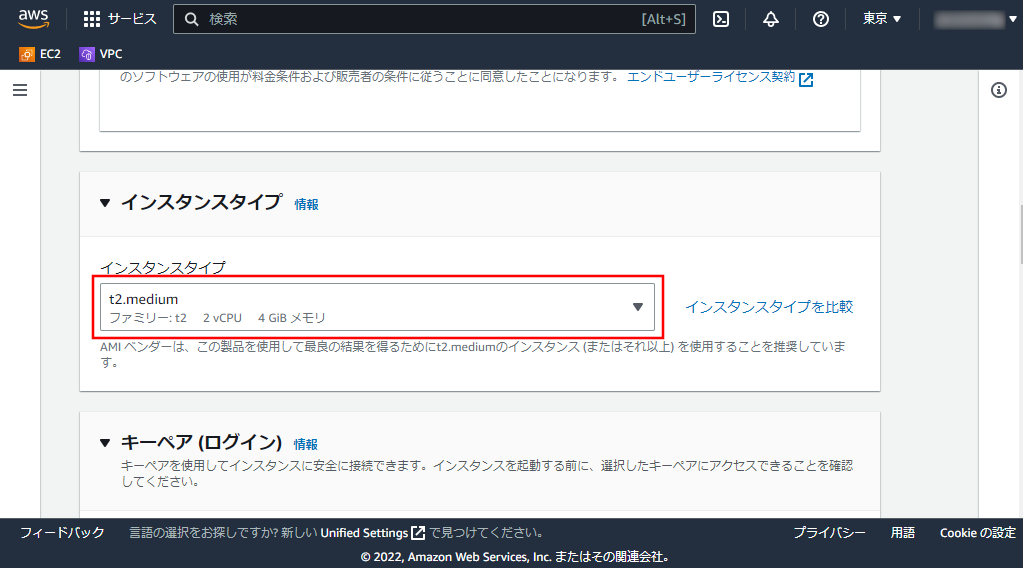Open the 東京 region dropdown
The width and height of the screenshot is (1023, 568).
[881, 19]
